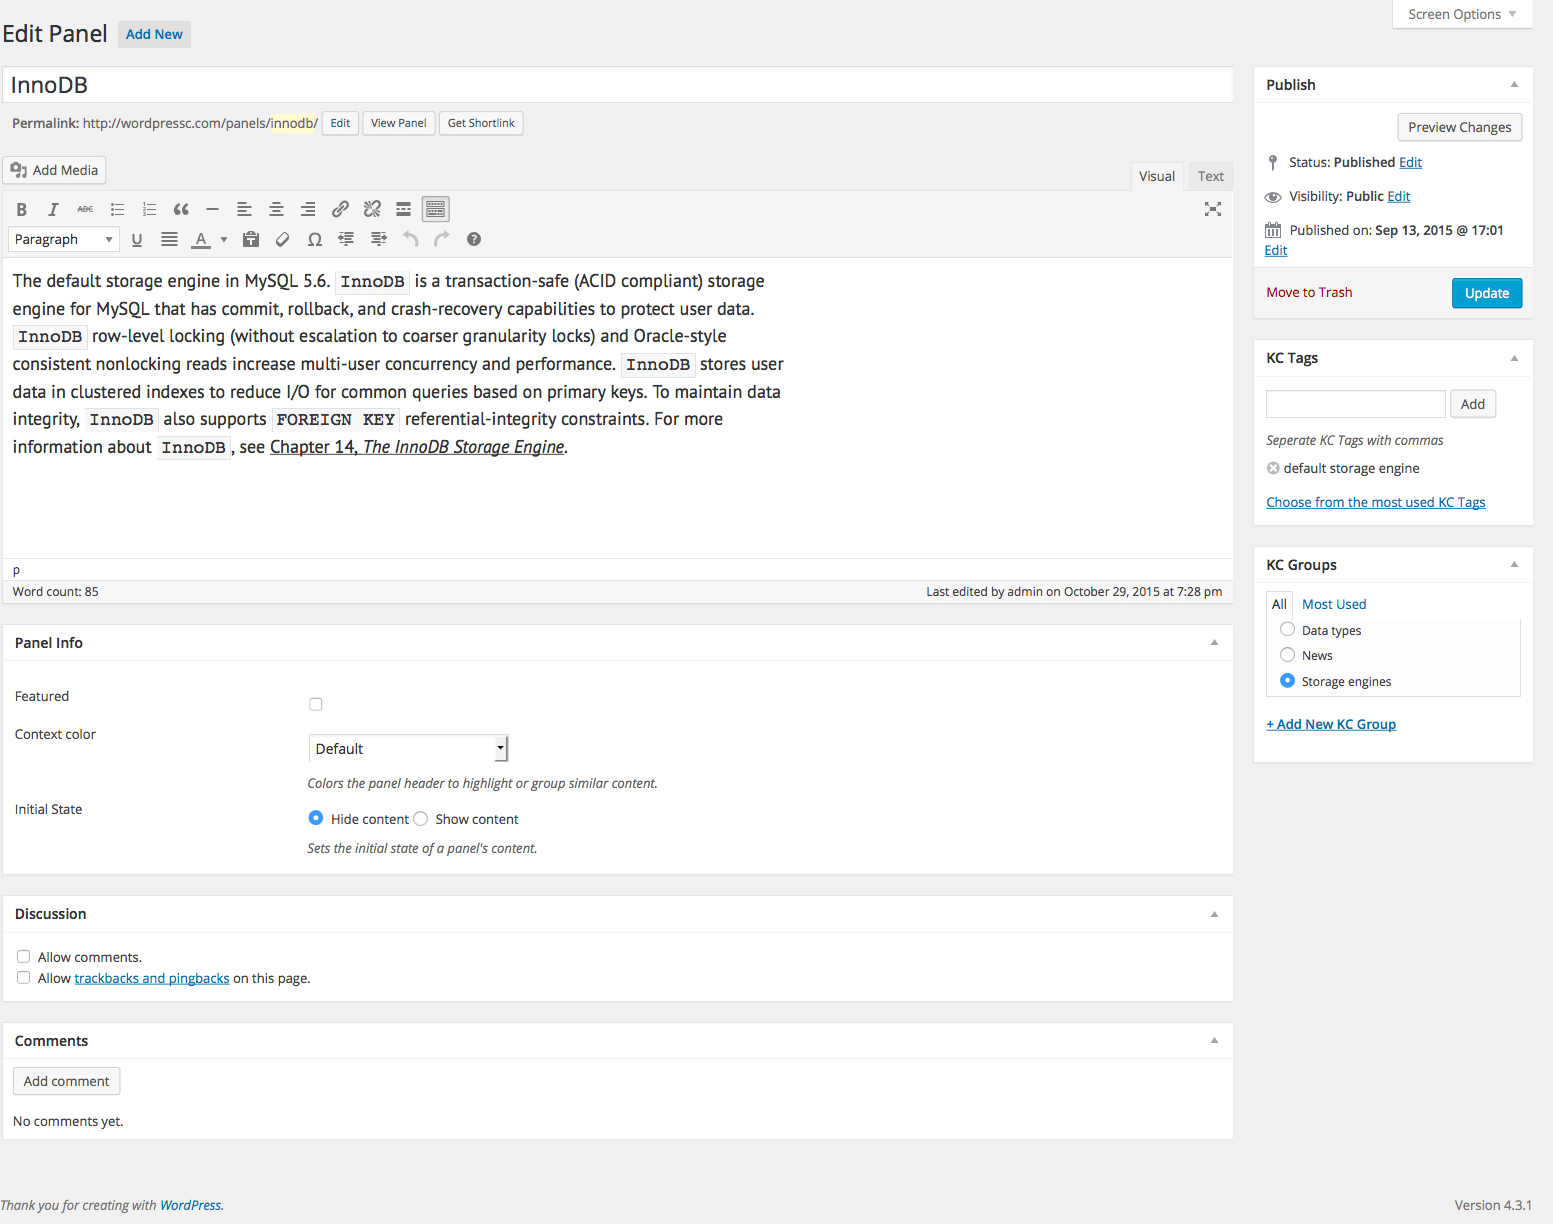Insert a link into the text
Viewport: 1553px width, 1224px height.
tap(340, 209)
